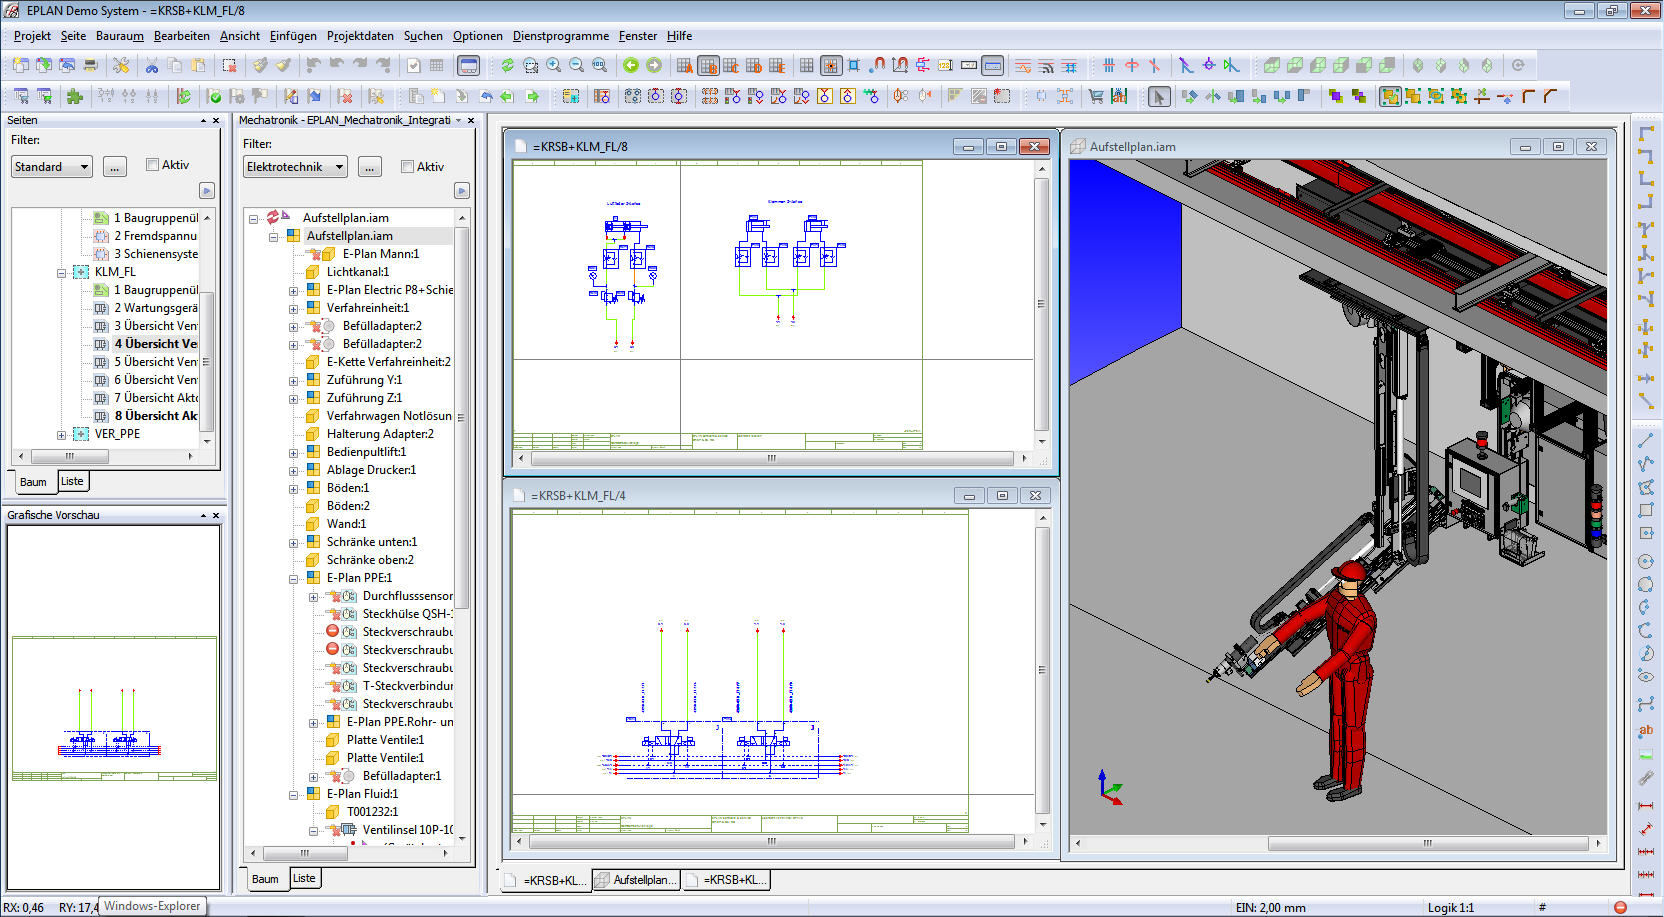
Task: Click the green back arrow icon
Action: 631,66
